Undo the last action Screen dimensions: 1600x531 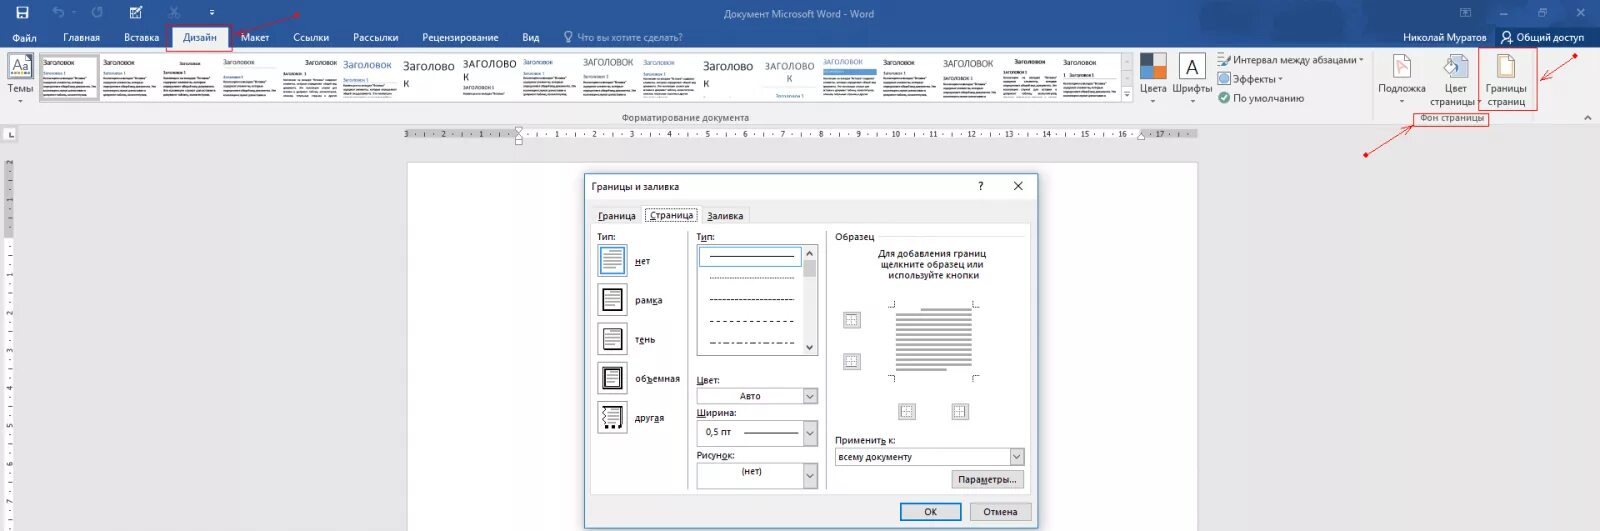click(58, 13)
